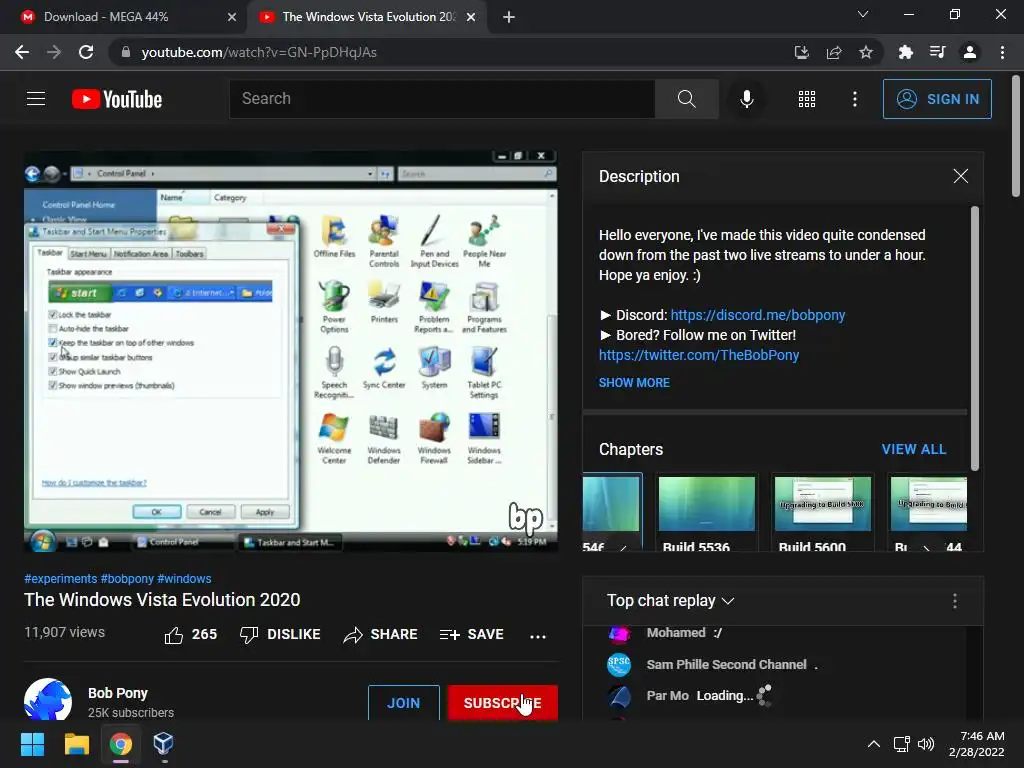Open Chrome media control icon
The height and width of the screenshot is (768, 1024).
pos(937,52)
